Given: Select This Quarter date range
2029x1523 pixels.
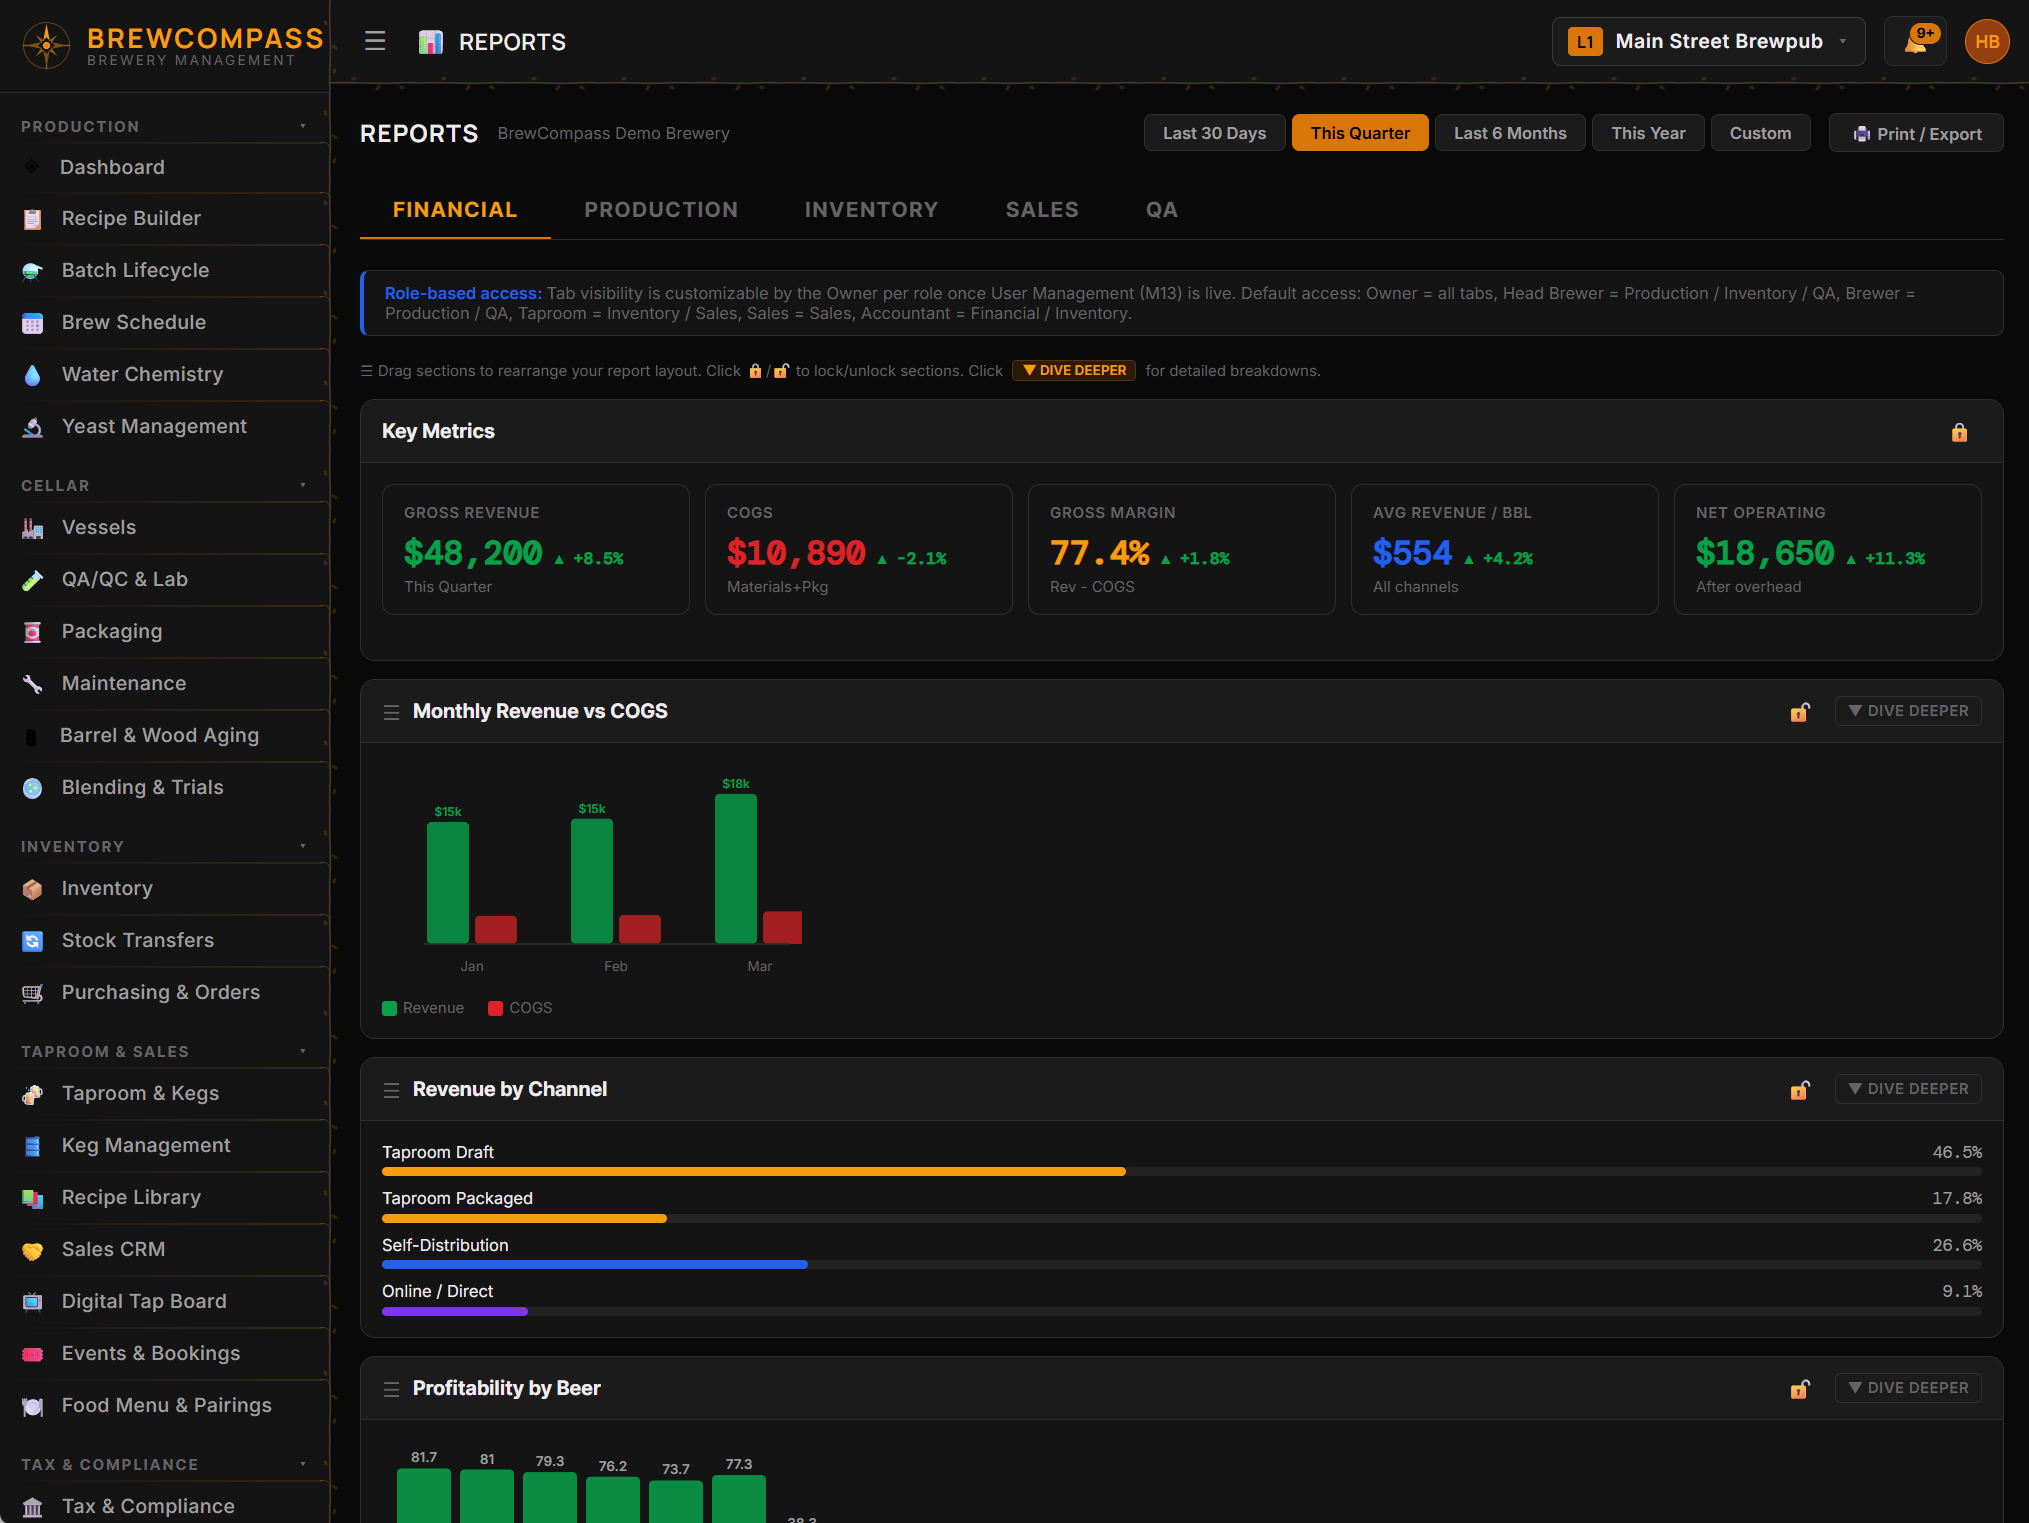Looking at the screenshot, I should pos(1360,133).
